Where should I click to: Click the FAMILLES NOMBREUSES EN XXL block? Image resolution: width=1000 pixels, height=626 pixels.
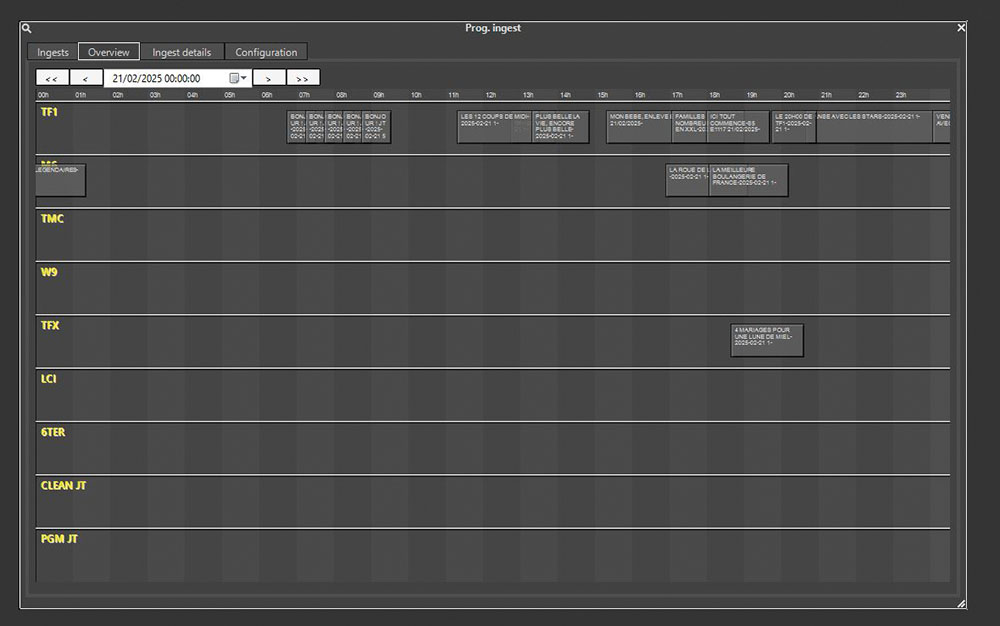pos(689,127)
